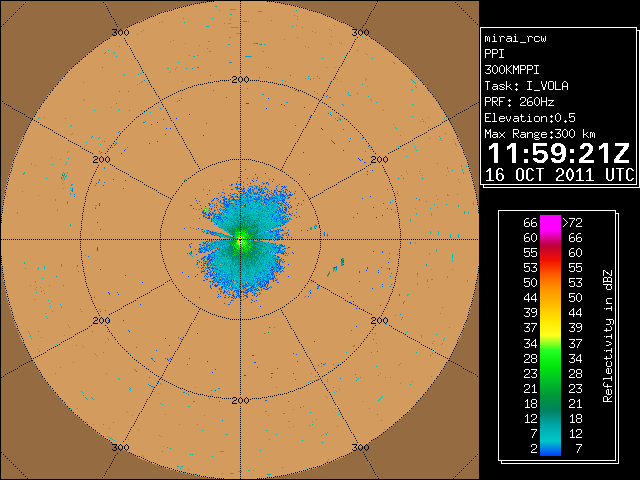Click the Reflectivity in dBZ axis label

608,336
